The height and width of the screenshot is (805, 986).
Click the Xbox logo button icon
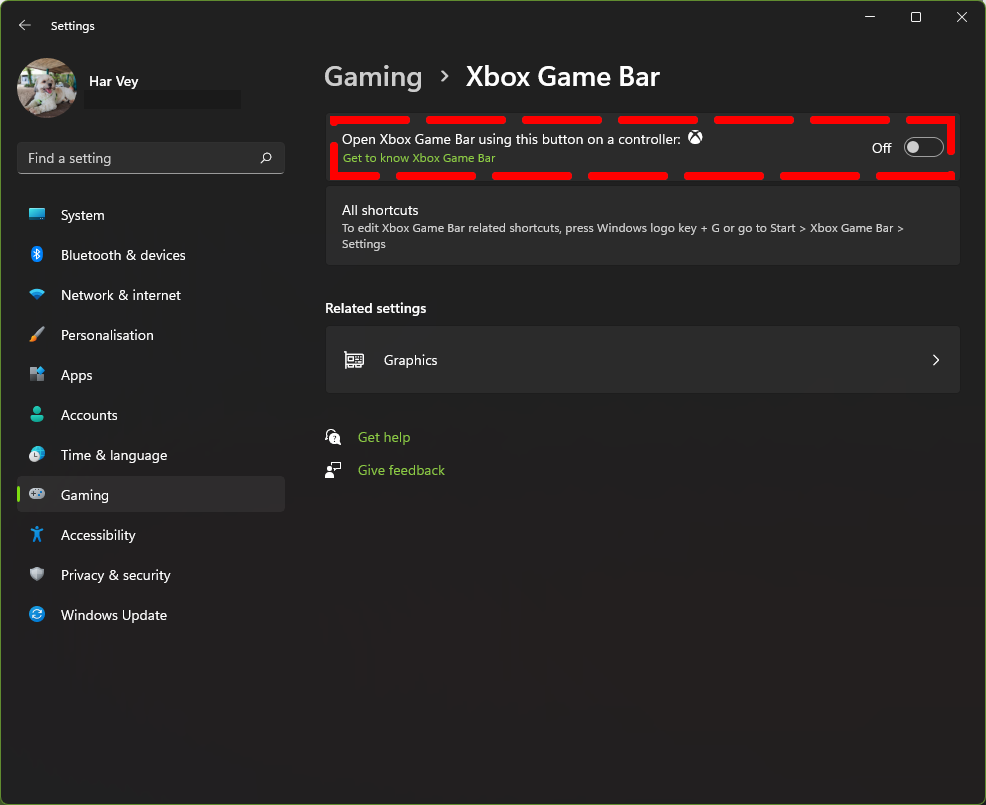pos(695,138)
